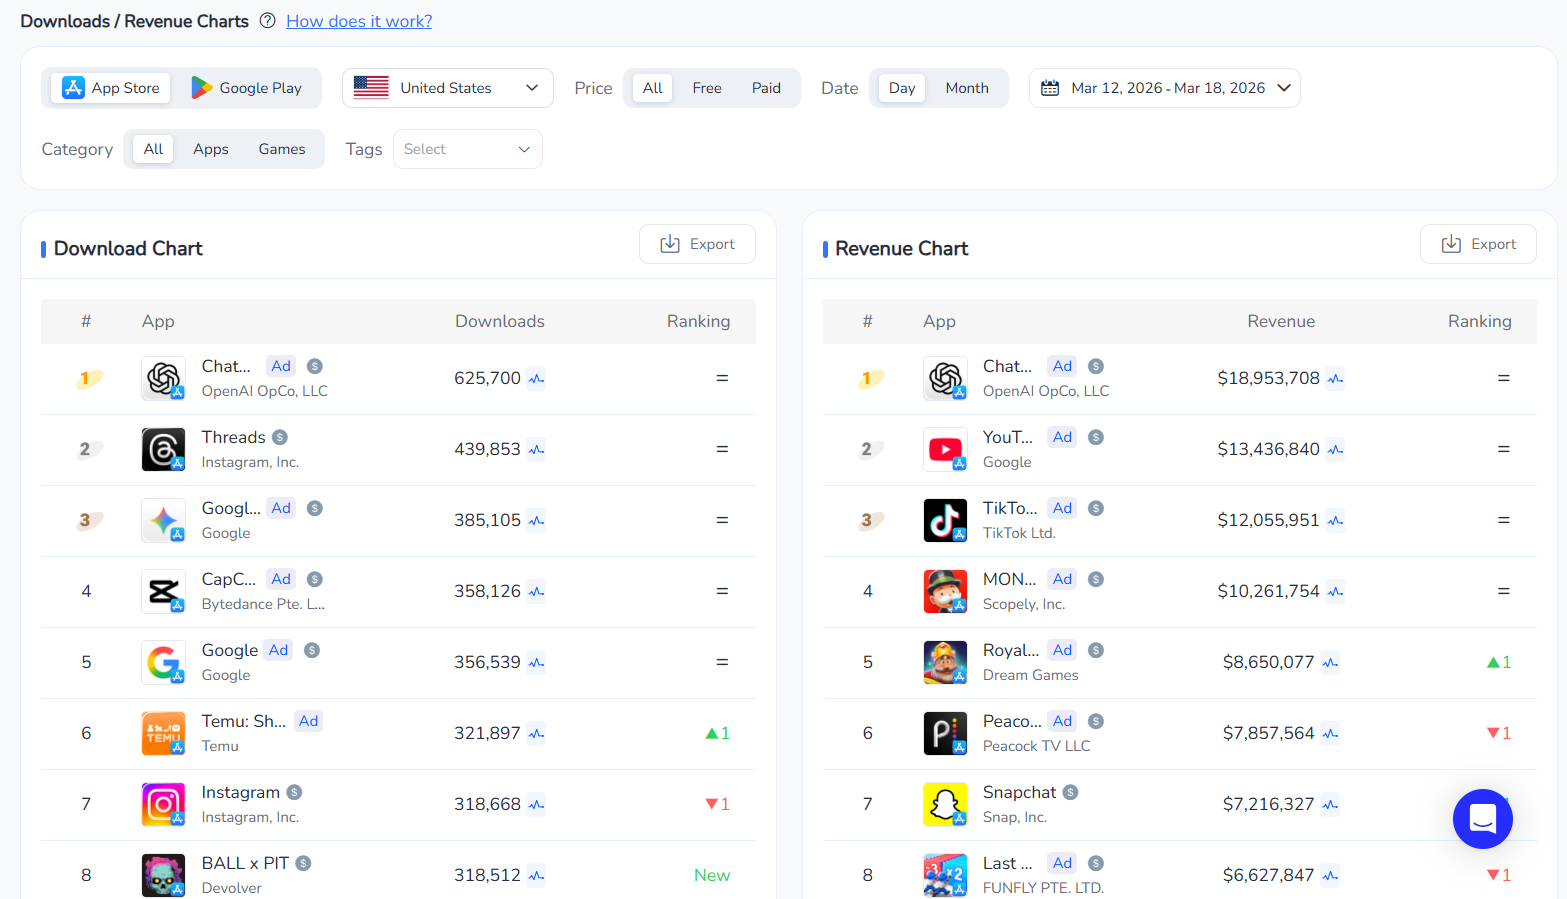Image resolution: width=1567 pixels, height=899 pixels.
Task: Click the question mark help icon near the title
Action: (266, 20)
